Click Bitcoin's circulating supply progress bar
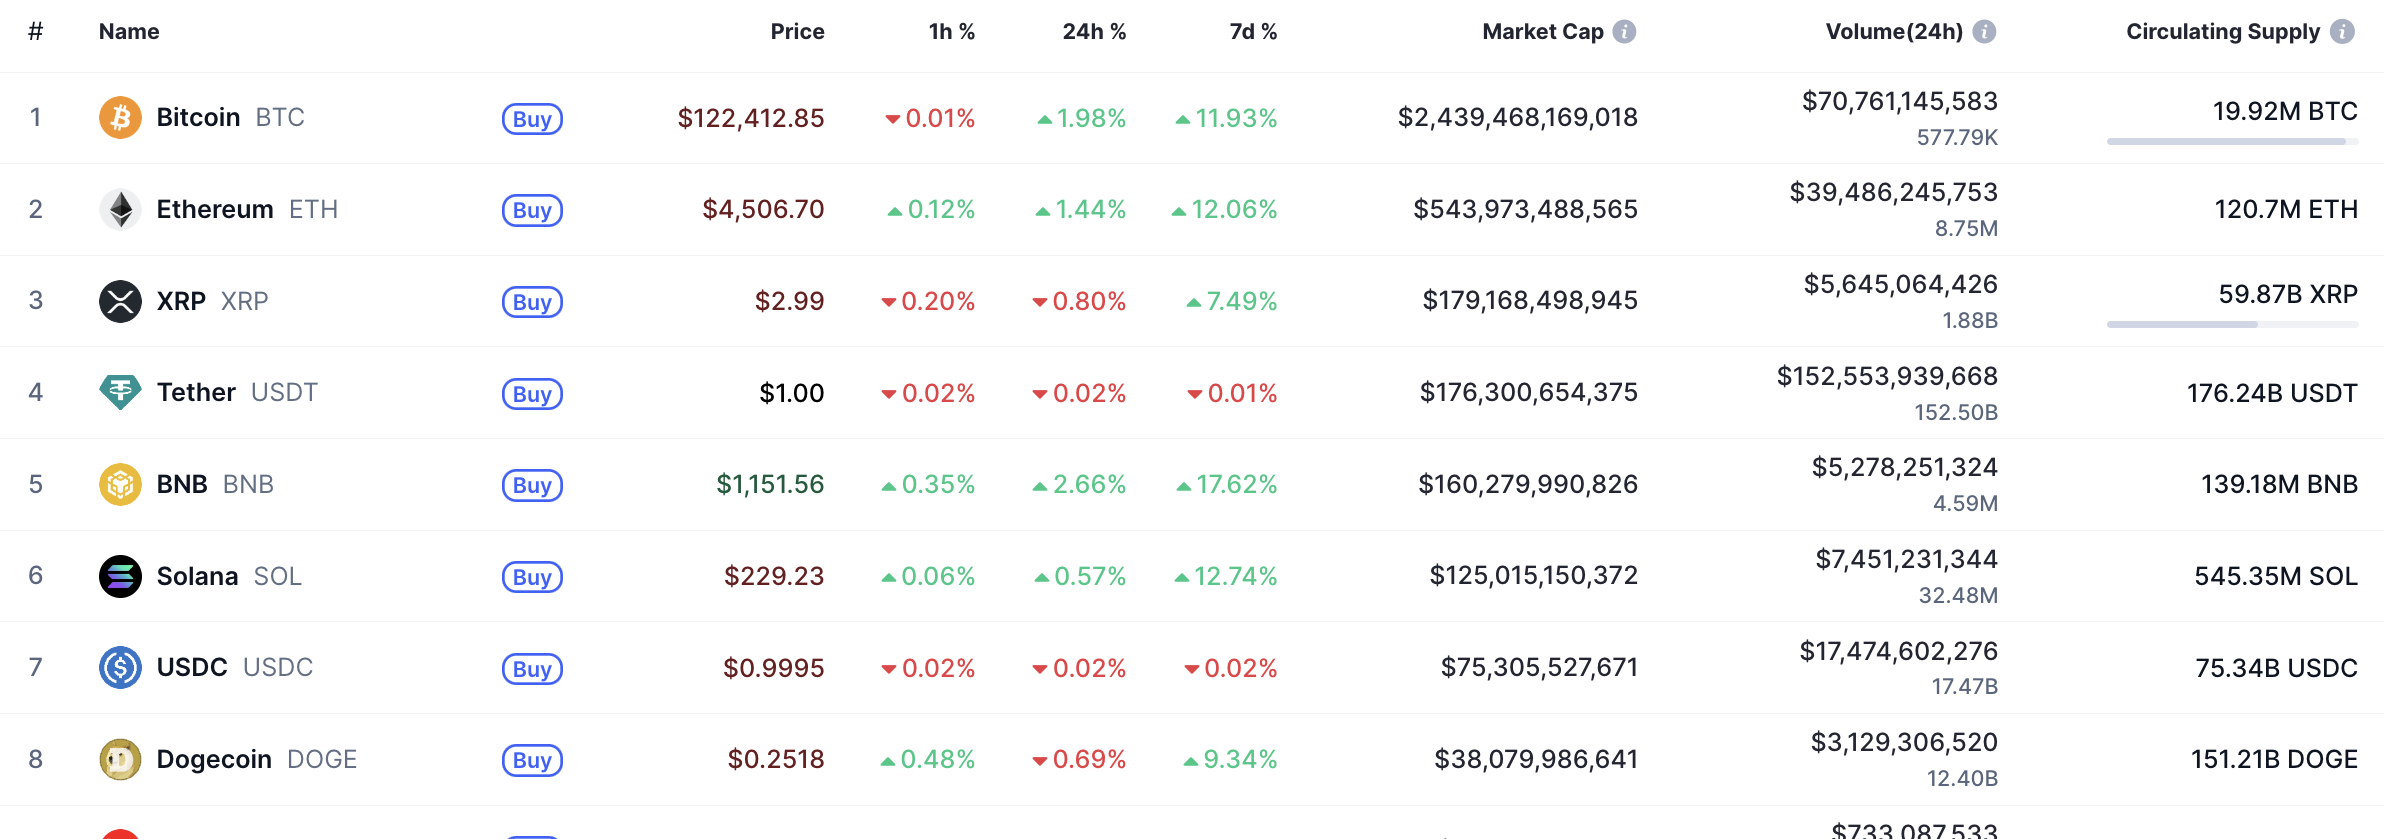The image size is (2384, 839). tap(2232, 142)
